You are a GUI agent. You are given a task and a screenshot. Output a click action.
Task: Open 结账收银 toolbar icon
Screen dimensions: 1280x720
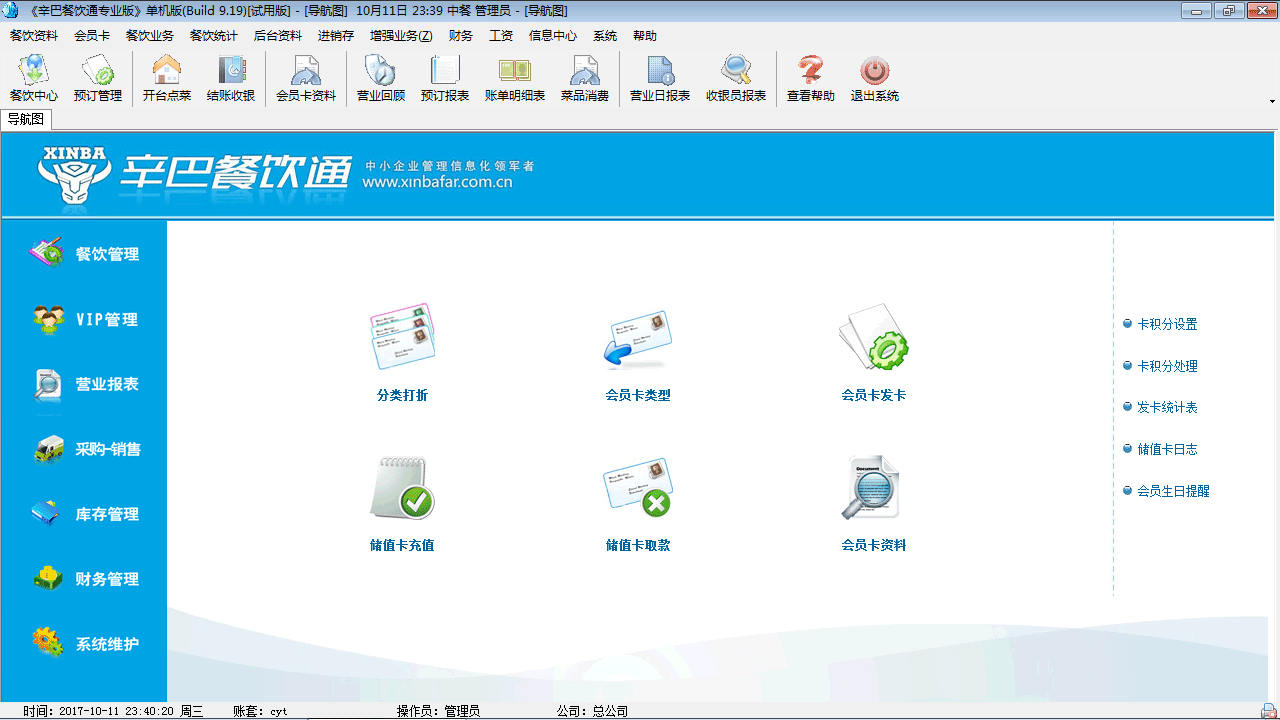click(230, 79)
